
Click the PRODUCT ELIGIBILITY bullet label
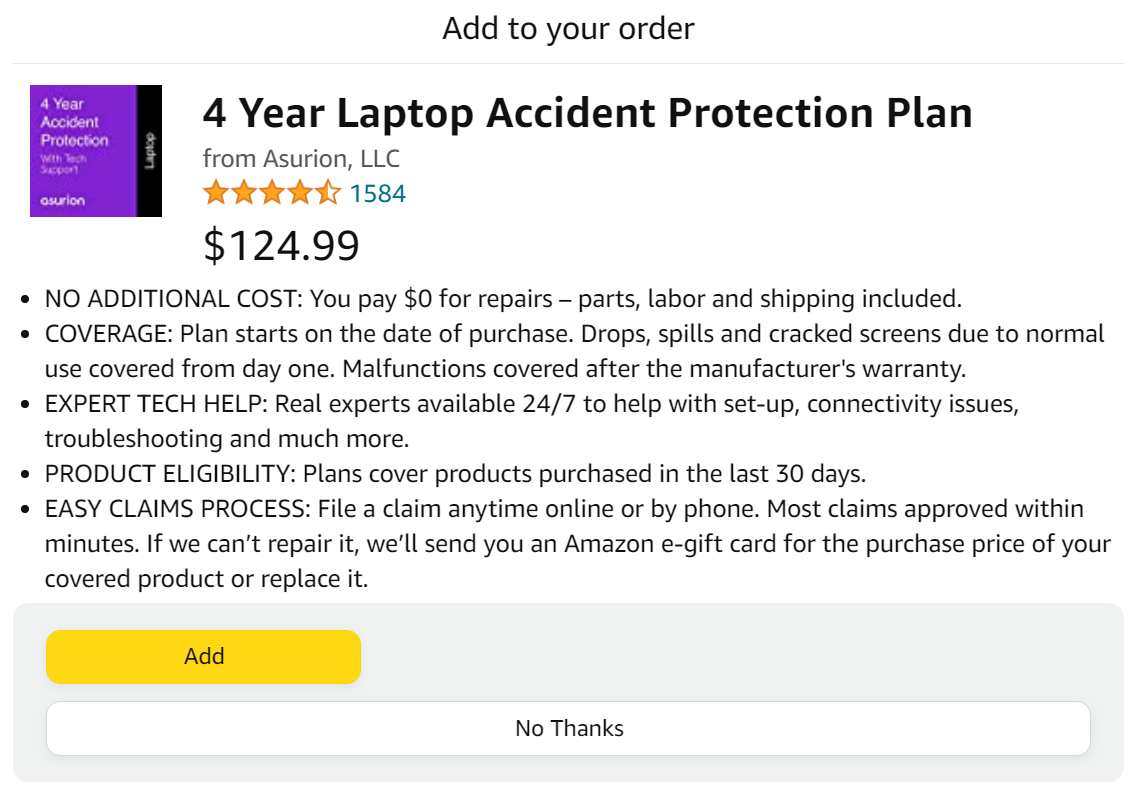[x=169, y=474]
